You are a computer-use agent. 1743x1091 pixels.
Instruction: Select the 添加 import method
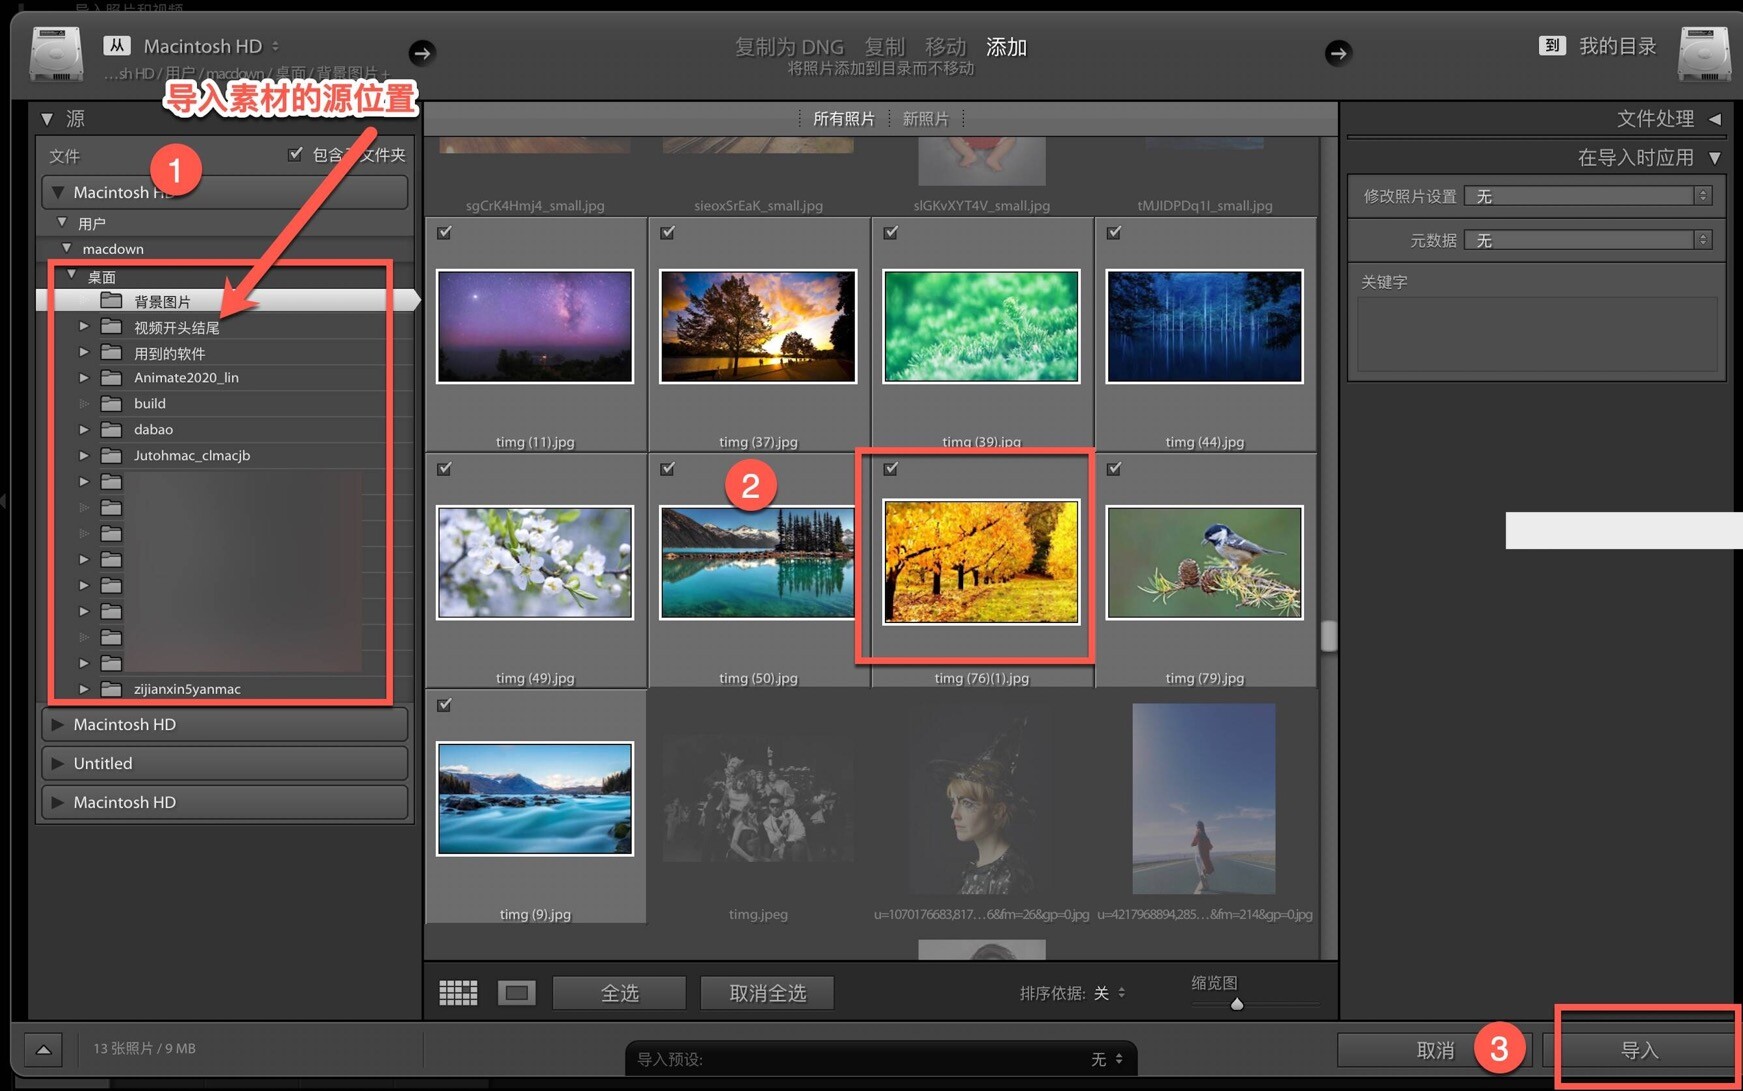click(x=1005, y=46)
